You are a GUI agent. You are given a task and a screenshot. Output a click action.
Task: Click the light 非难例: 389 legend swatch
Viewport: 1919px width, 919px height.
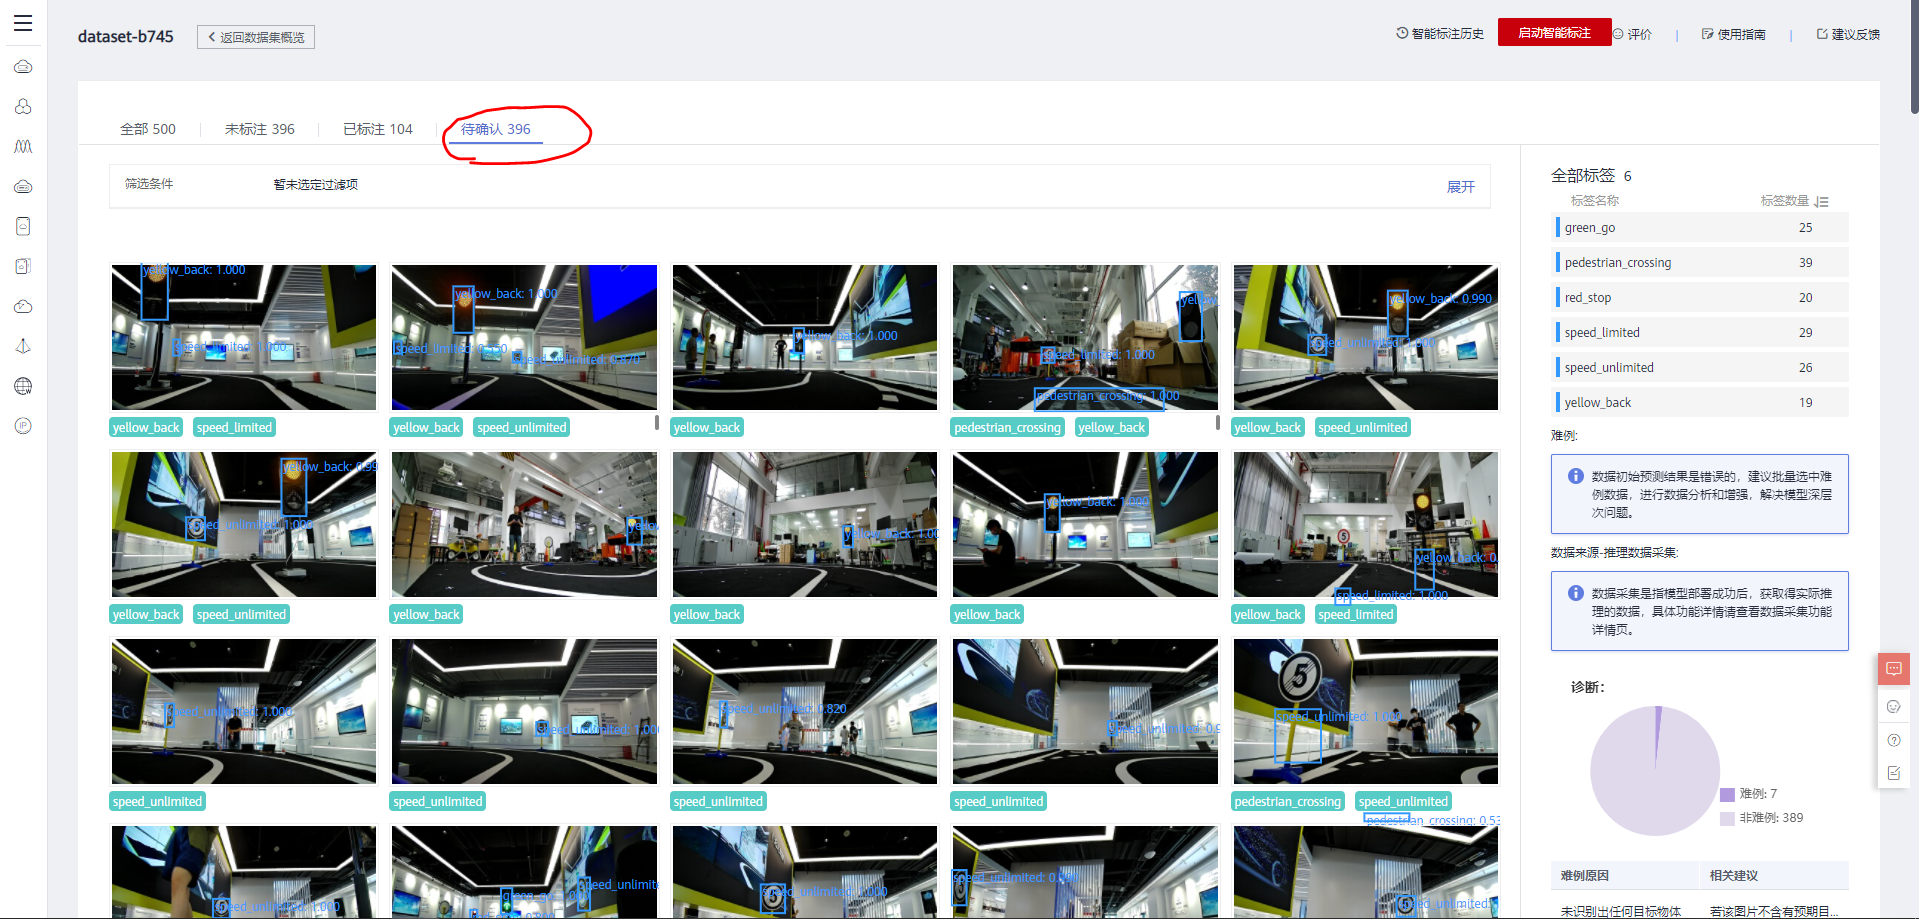[x=1727, y=818]
